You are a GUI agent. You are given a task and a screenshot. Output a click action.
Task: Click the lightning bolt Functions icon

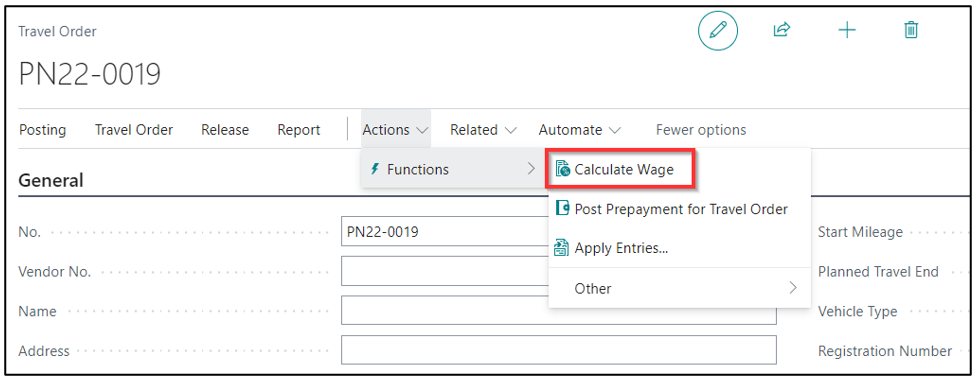pyautogui.click(x=374, y=169)
